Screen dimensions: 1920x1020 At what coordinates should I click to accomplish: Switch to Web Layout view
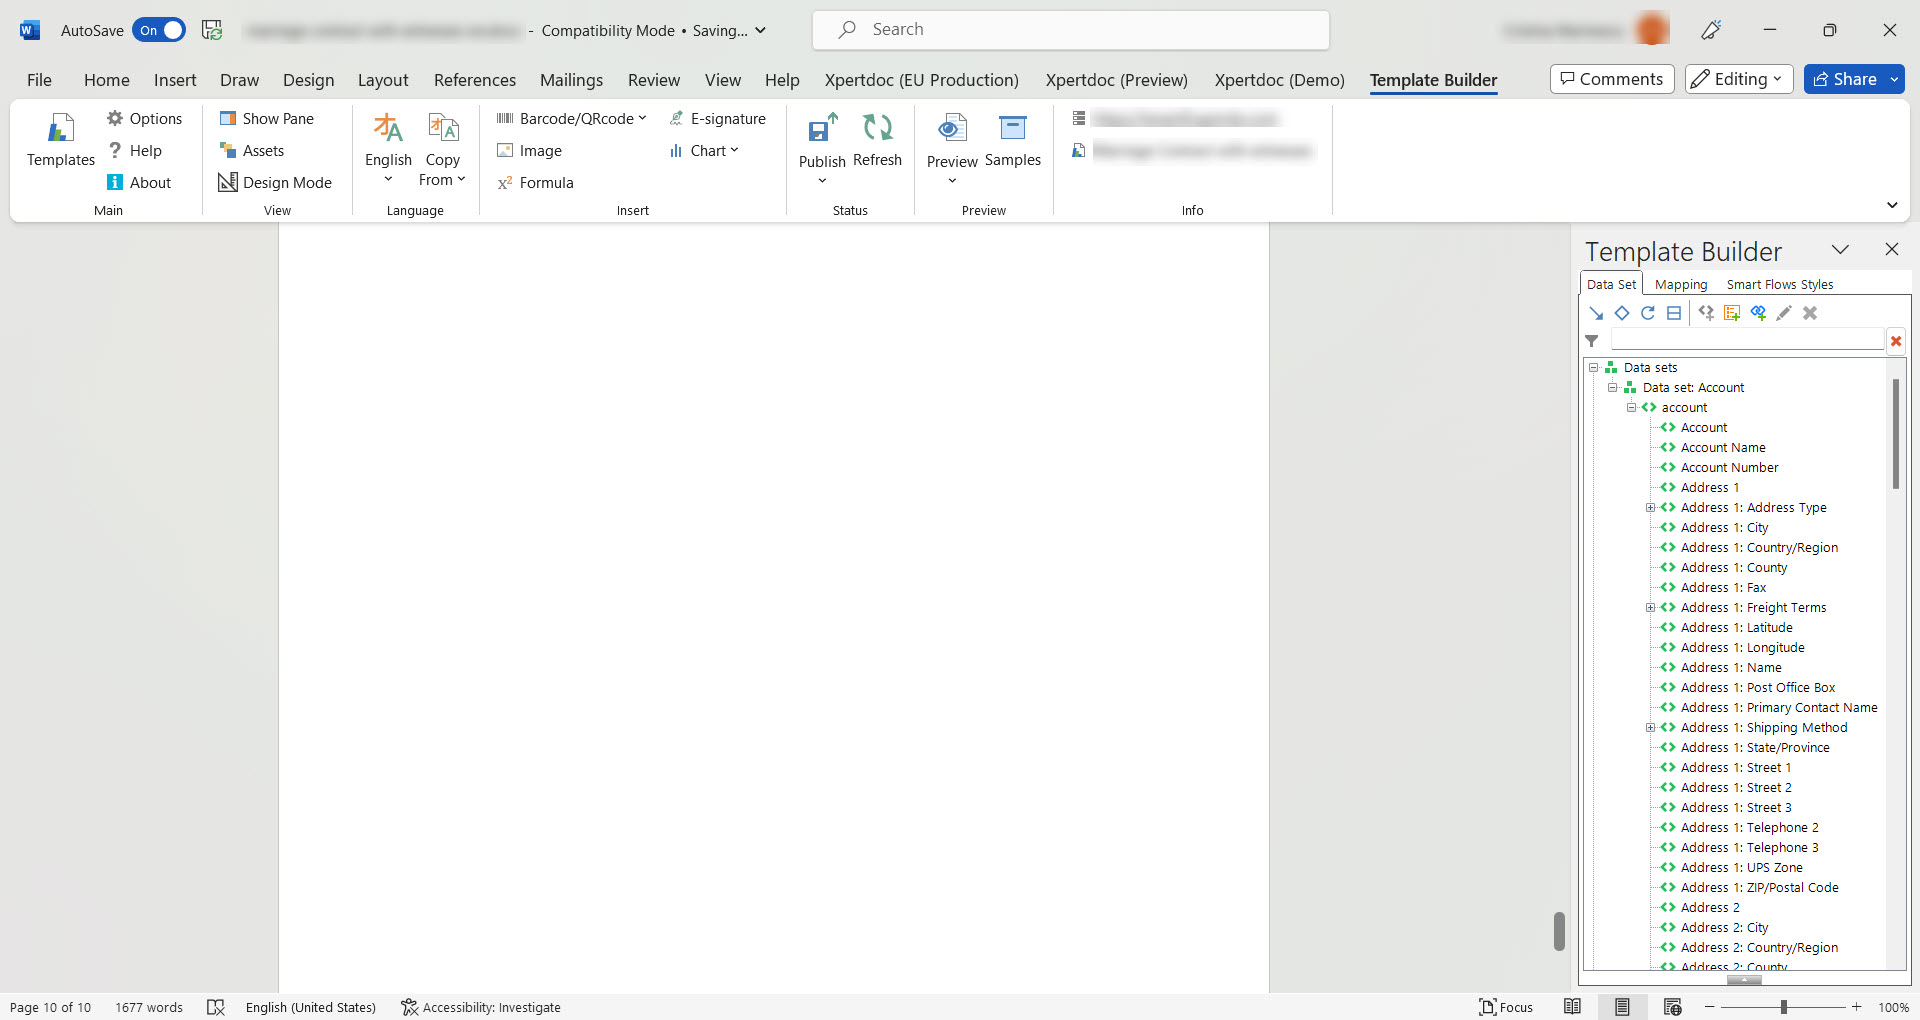coord(1672,1007)
